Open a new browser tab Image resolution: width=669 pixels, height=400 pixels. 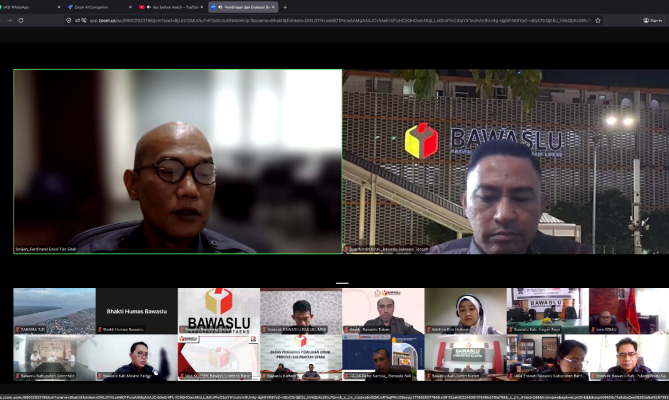click(x=285, y=7)
